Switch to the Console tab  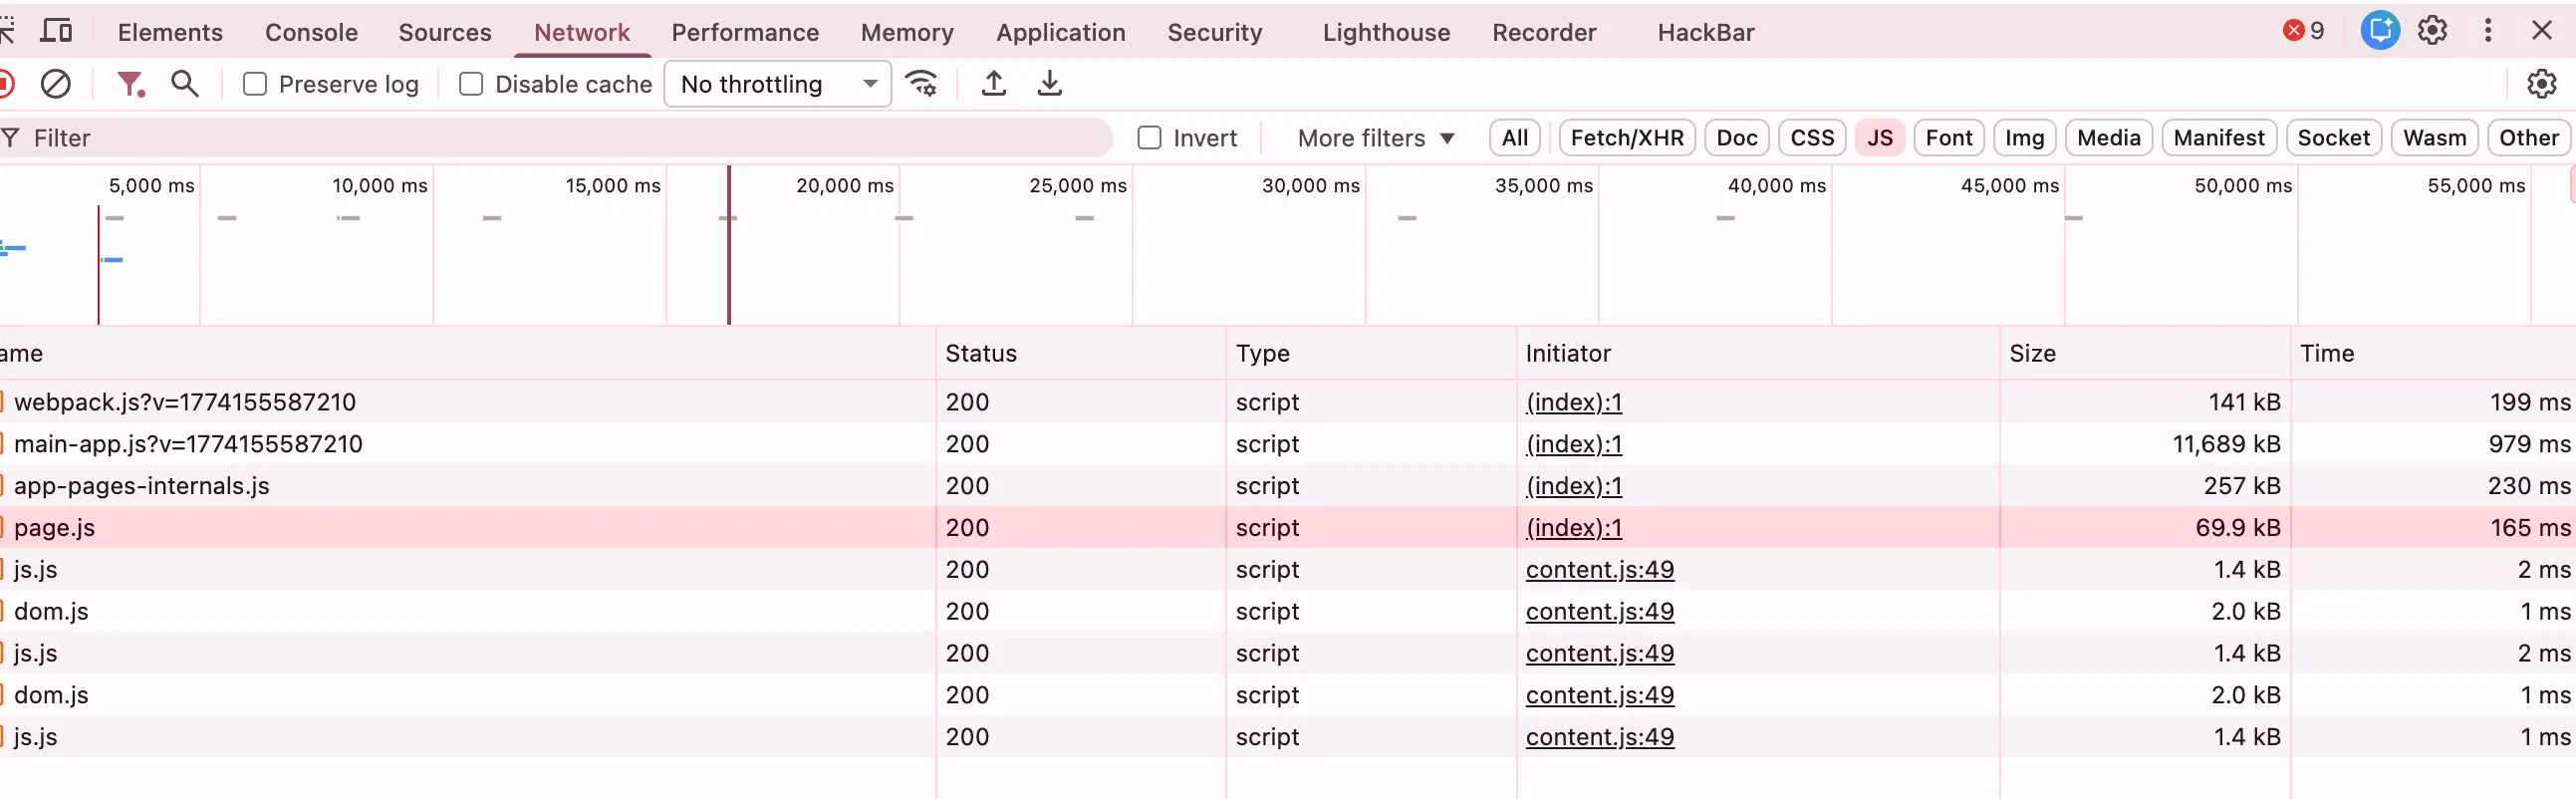(311, 32)
